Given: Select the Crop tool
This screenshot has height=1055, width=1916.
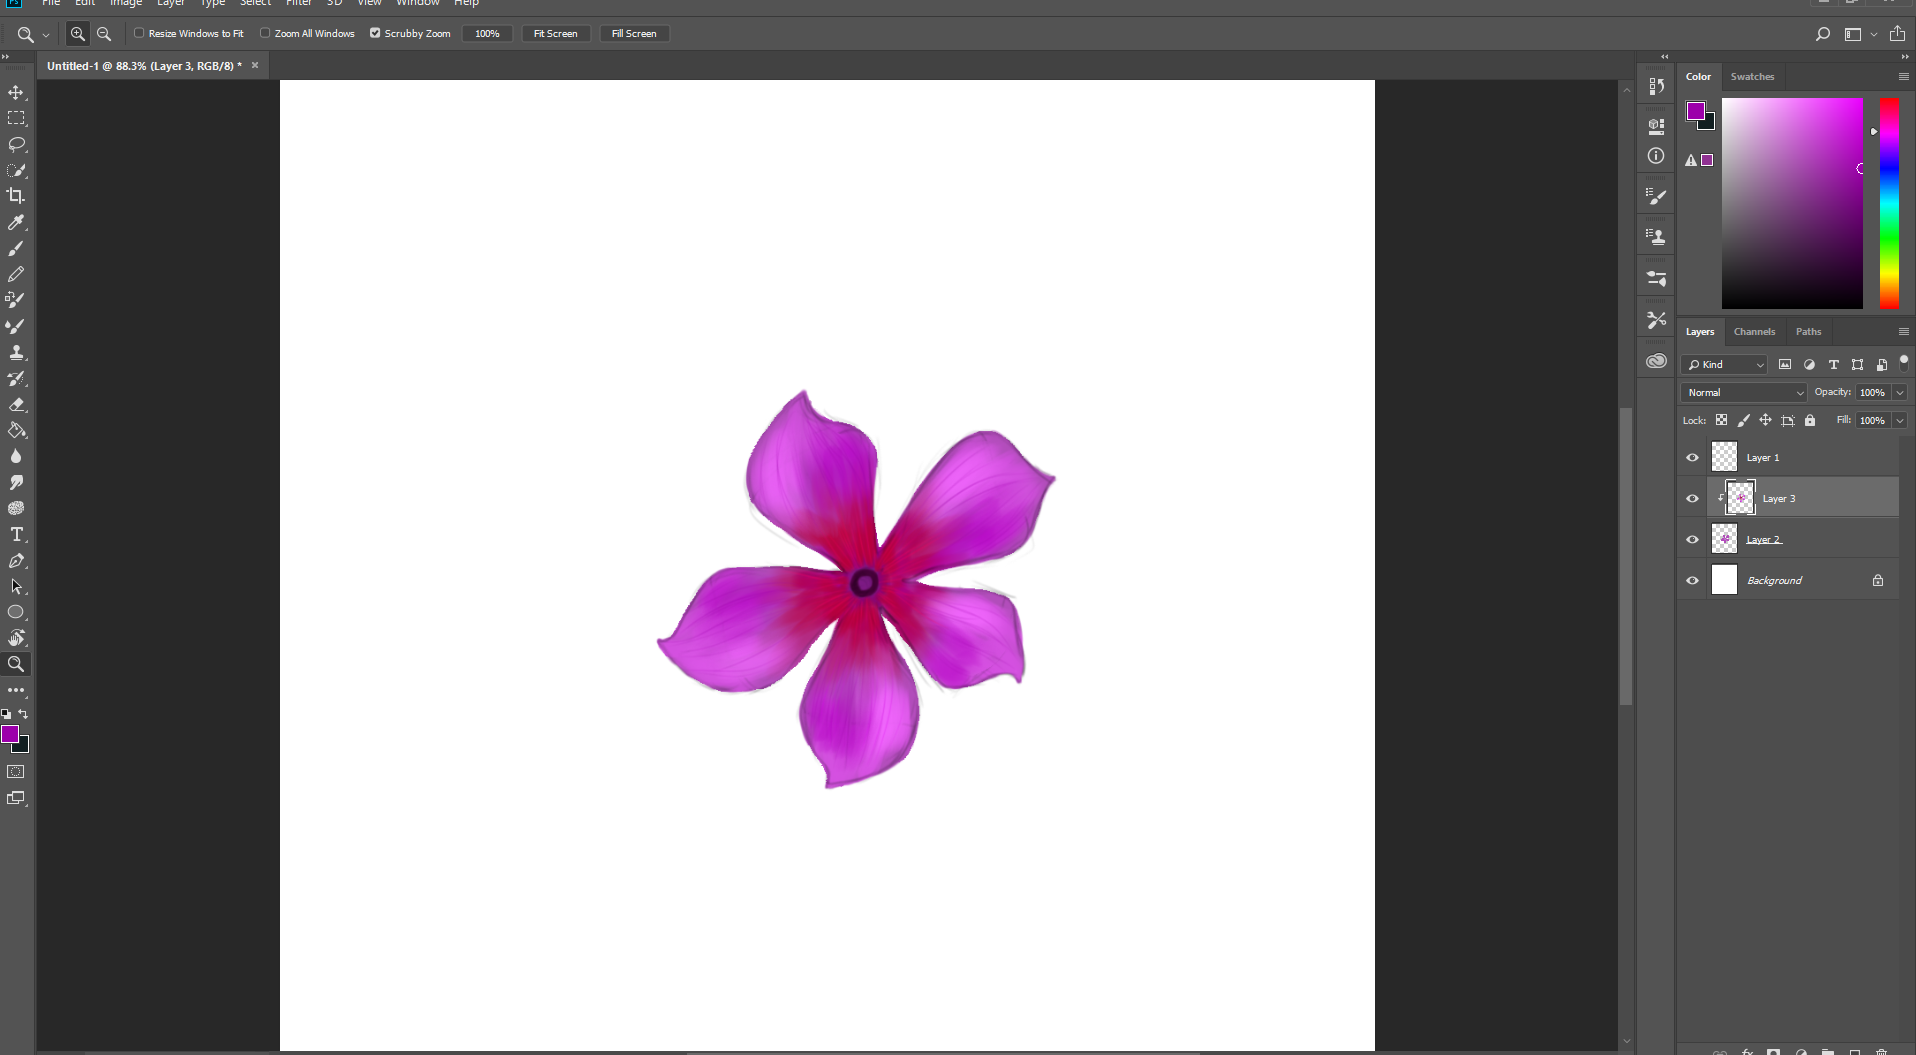Looking at the screenshot, I should (x=16, y=196).
